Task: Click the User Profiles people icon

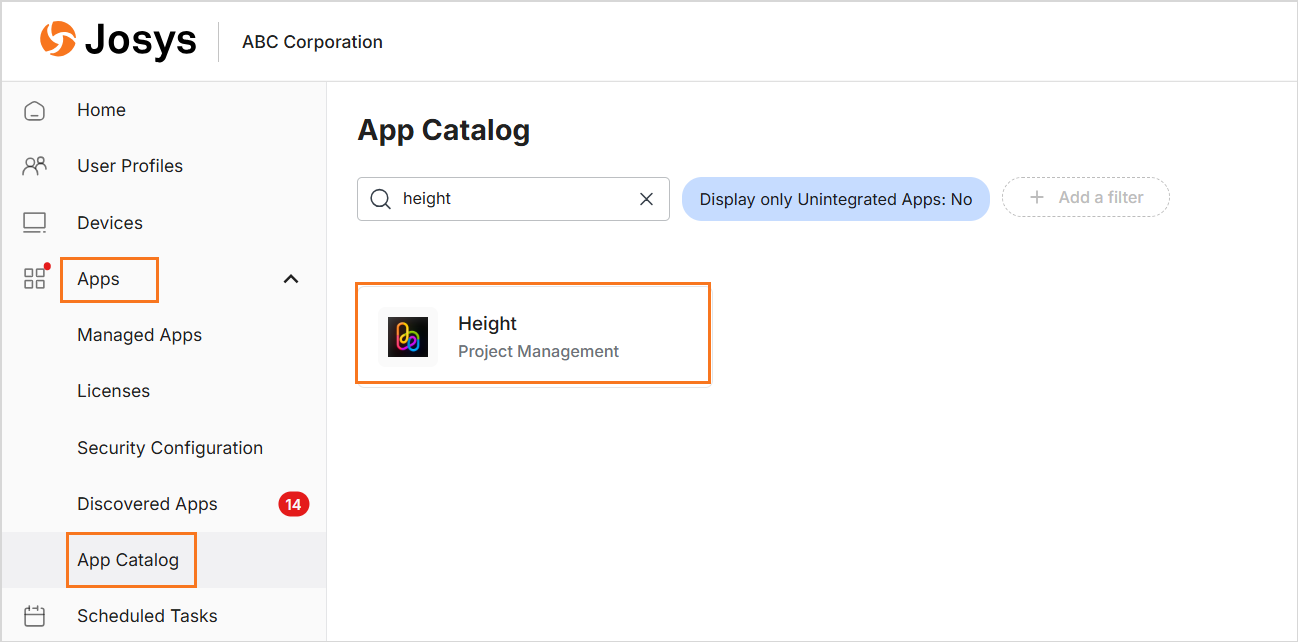Action: [35, 166]
